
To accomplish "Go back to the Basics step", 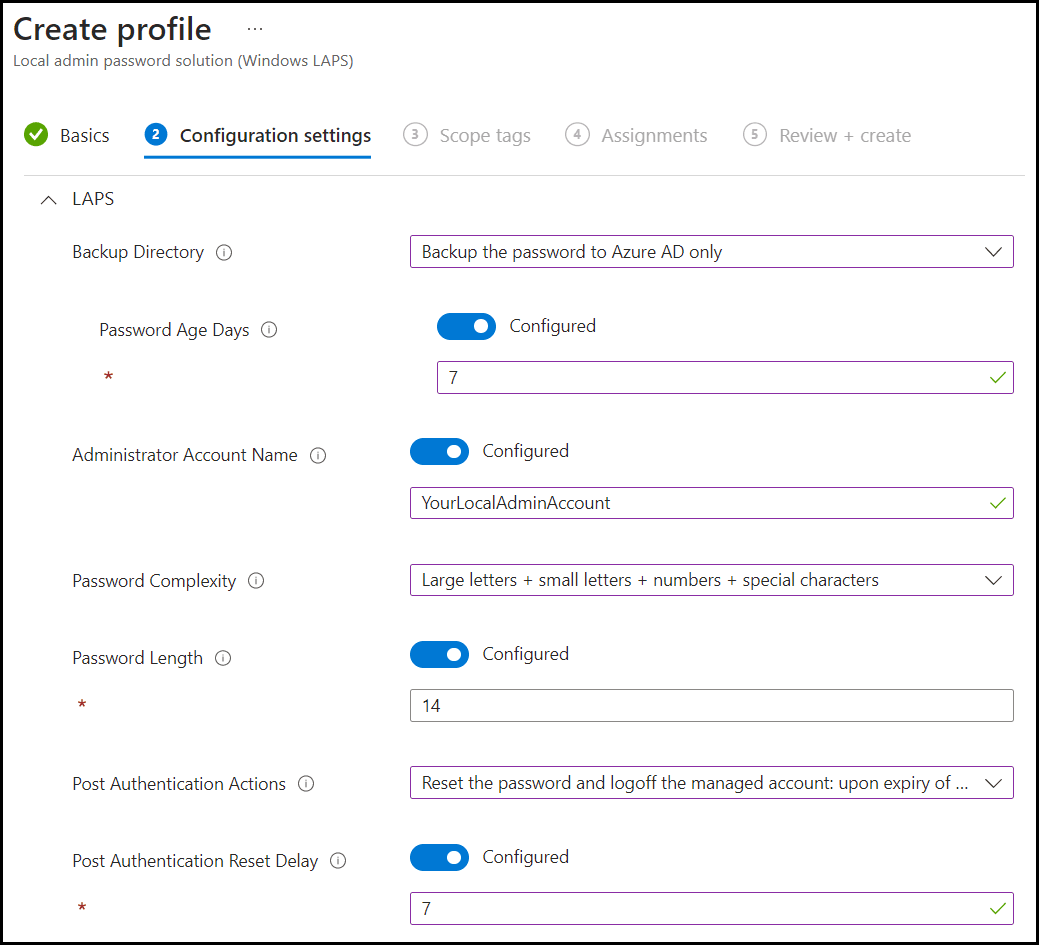I will click(68, 136).
